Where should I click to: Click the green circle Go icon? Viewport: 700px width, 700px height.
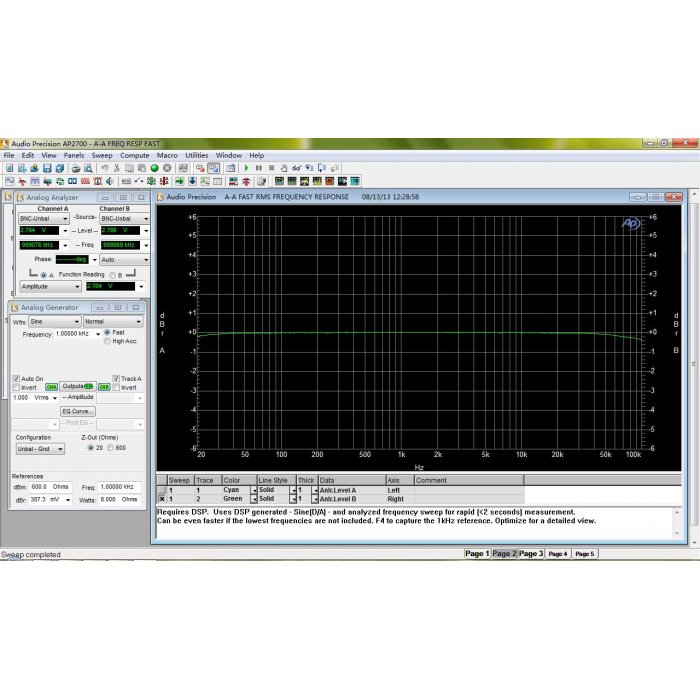click(154, 168)
